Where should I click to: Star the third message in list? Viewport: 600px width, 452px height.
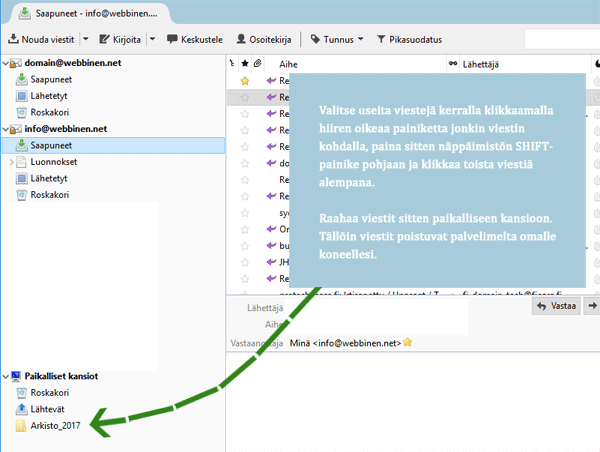(x=245, y=114)
